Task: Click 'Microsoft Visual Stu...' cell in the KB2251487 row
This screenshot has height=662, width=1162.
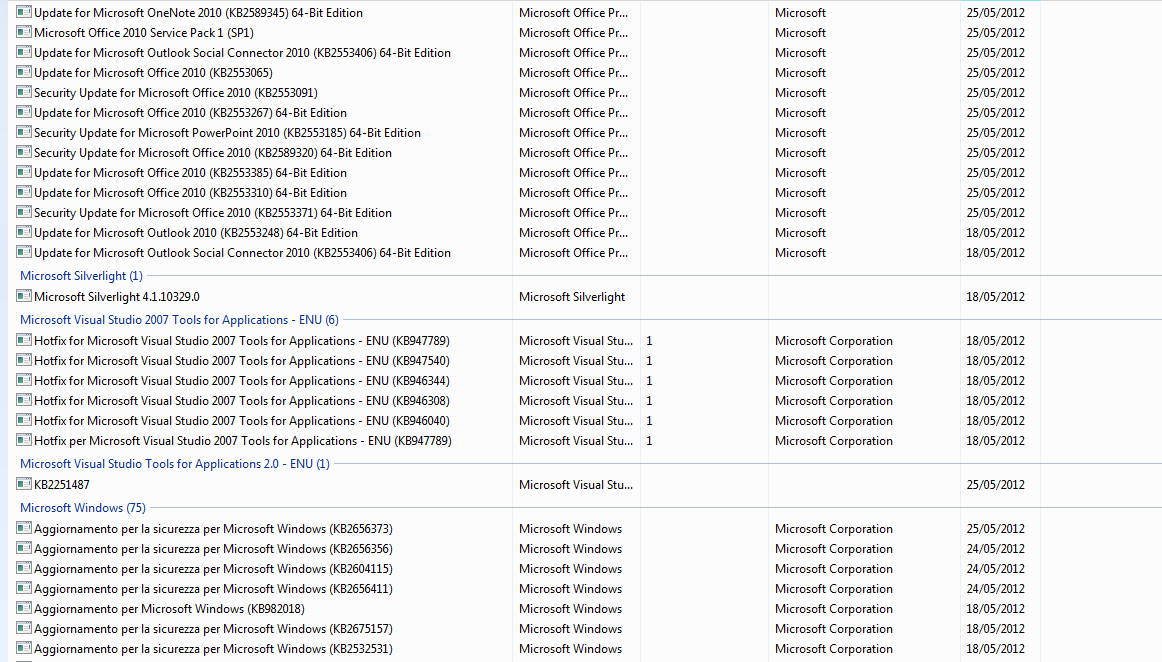Action: click(576, 485)
